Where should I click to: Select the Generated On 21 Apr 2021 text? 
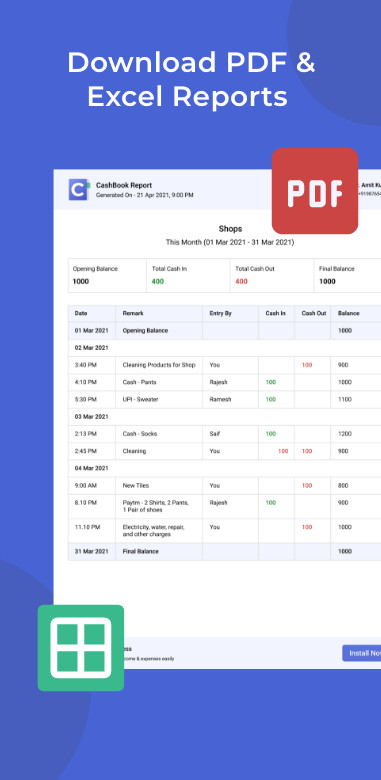145,195
